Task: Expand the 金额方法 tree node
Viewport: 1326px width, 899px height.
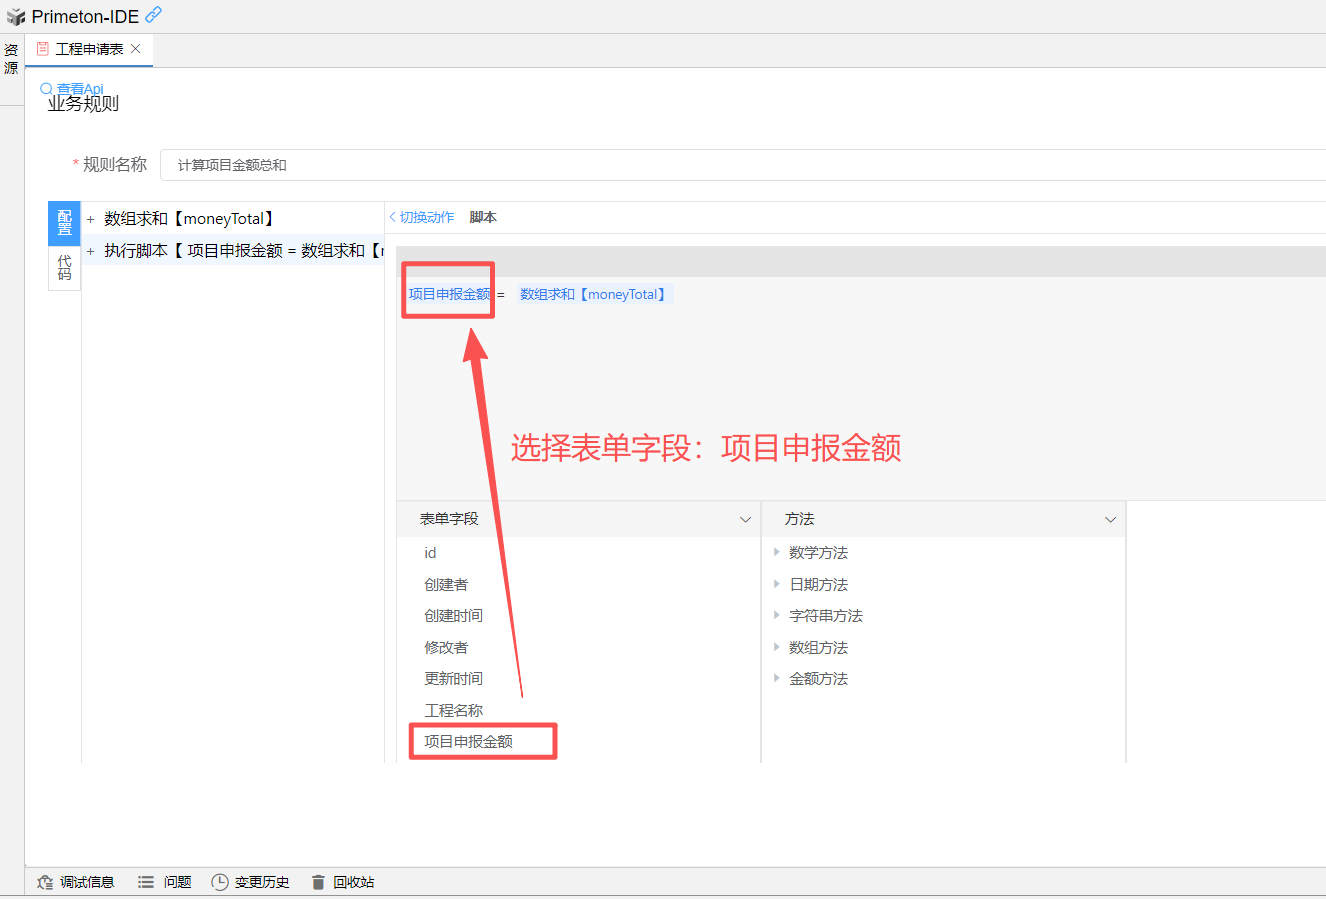Action: pos(777,678)
